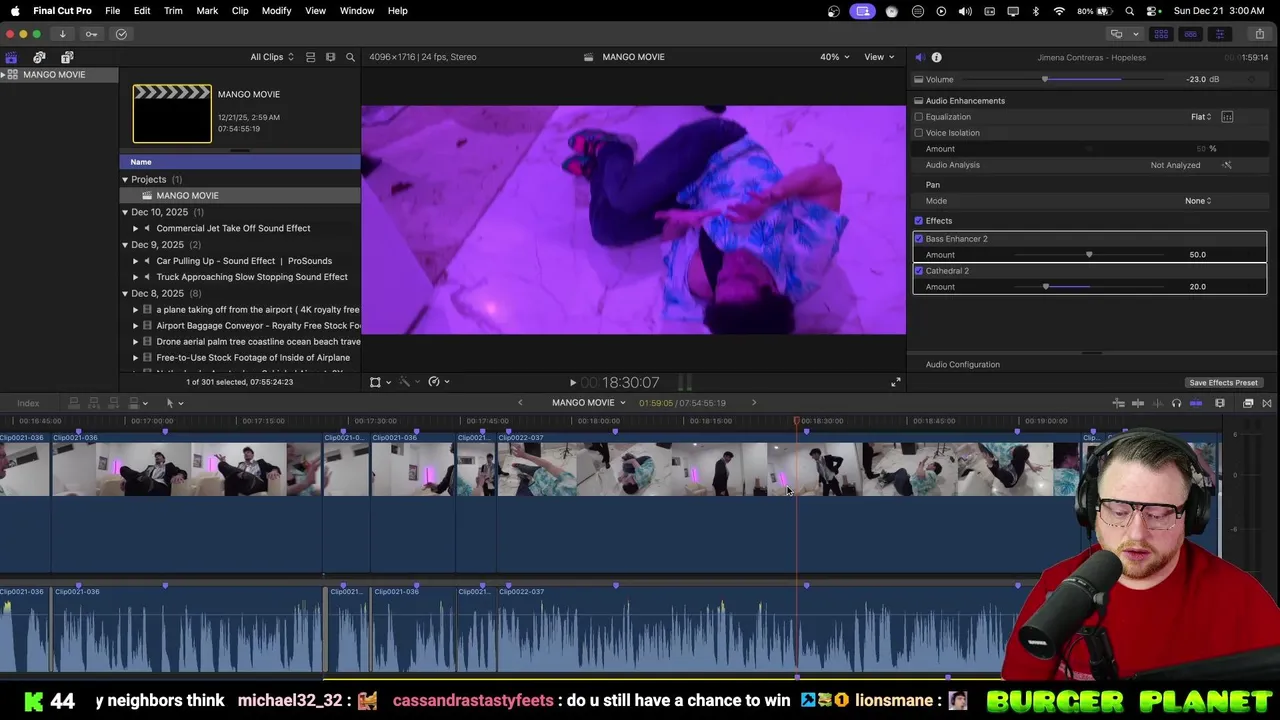Click the browser search magnifier icon

[x=350, y=57]
